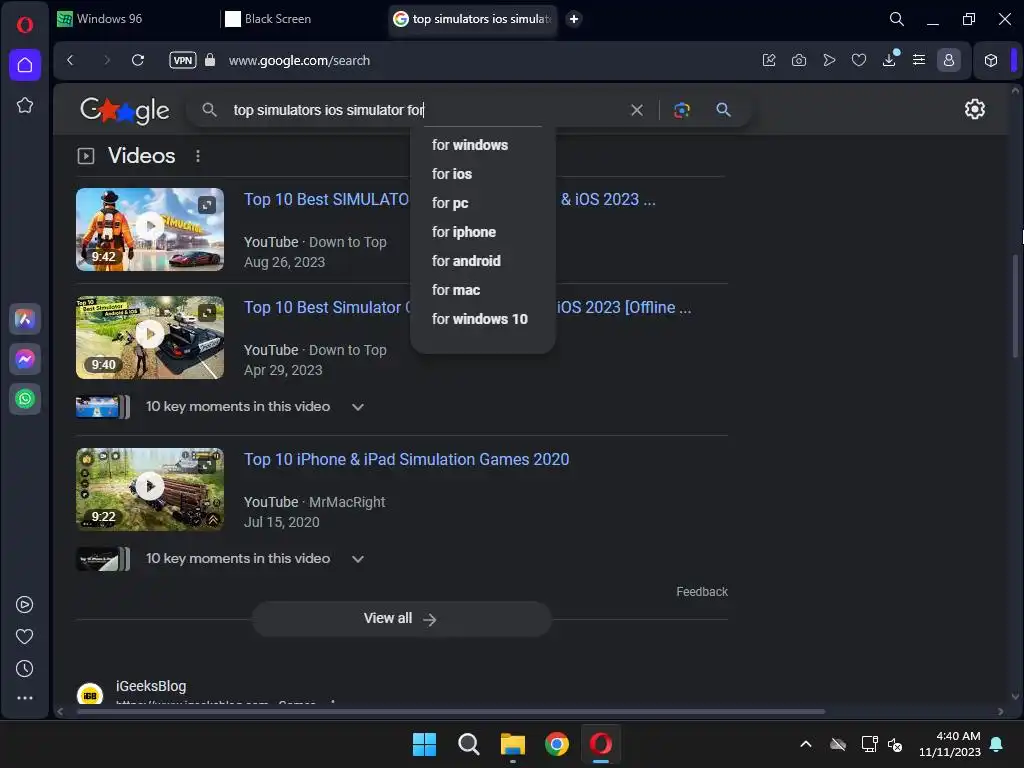Screen dimensions: 1024x768
Task: Open the iGeeksBlog result
Action: (151, 686)
